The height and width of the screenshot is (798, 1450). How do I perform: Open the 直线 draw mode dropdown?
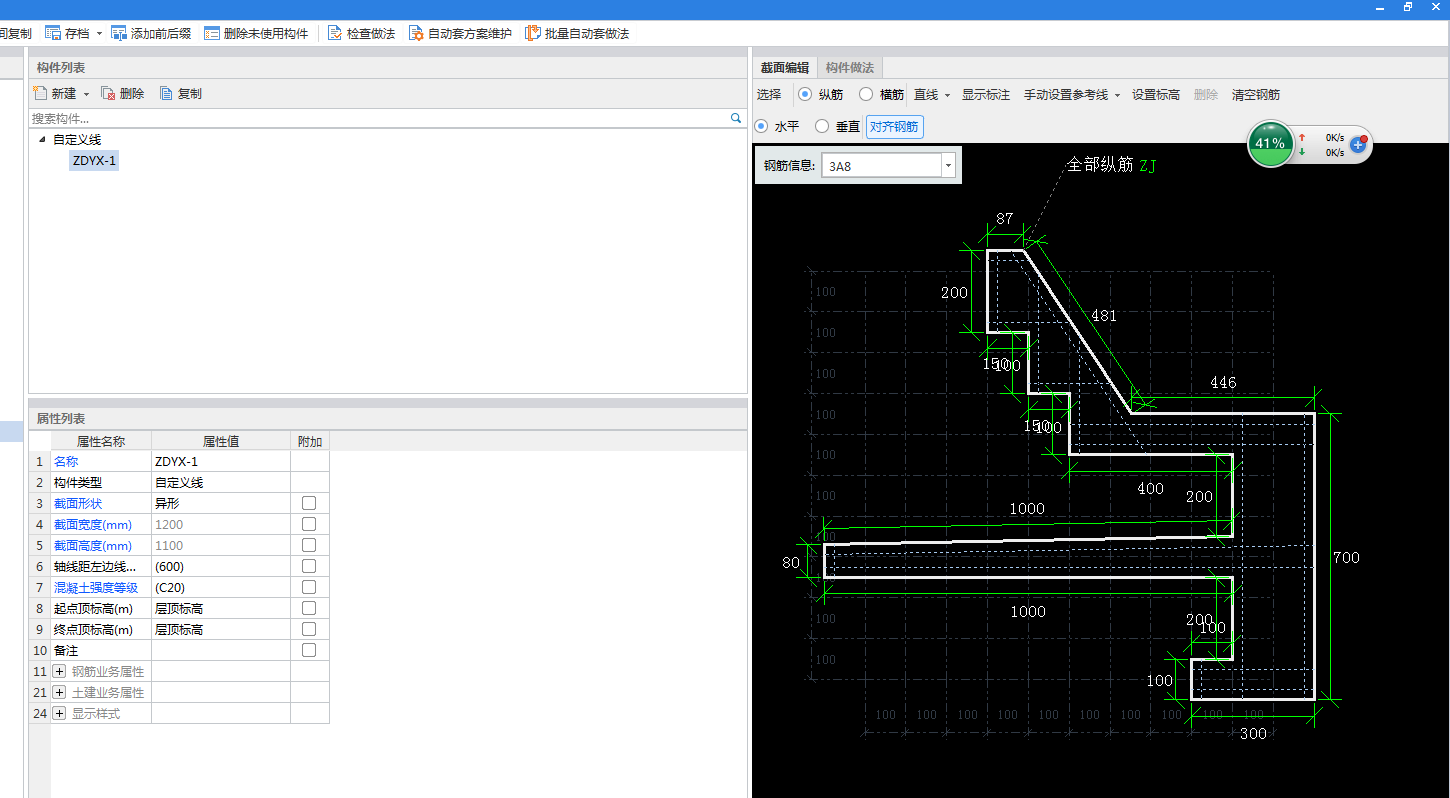(x=947, y=95)
